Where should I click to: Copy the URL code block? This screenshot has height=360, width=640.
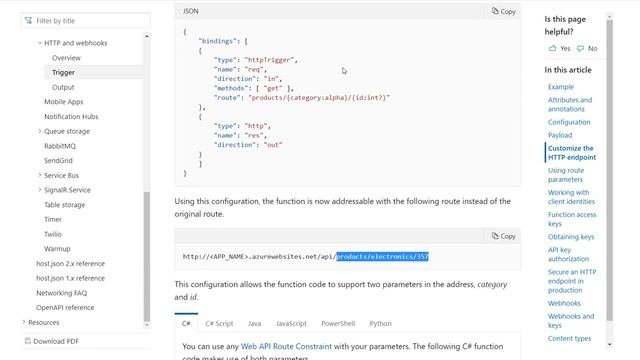[503, 236]
